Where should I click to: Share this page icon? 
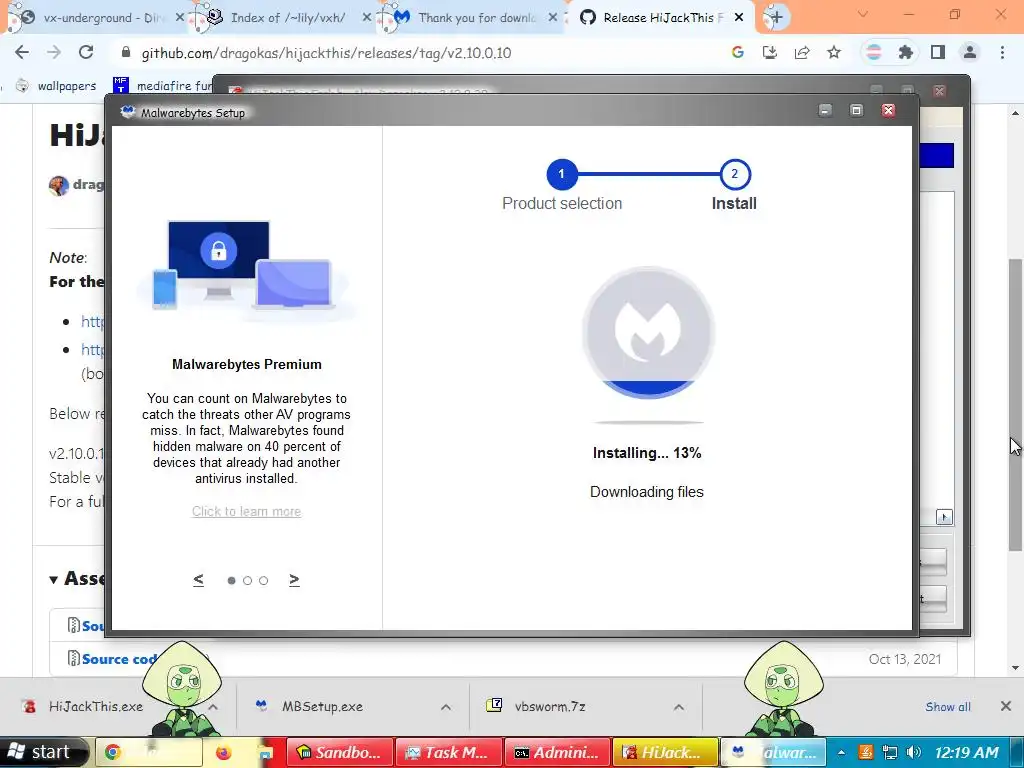(802, 52)
